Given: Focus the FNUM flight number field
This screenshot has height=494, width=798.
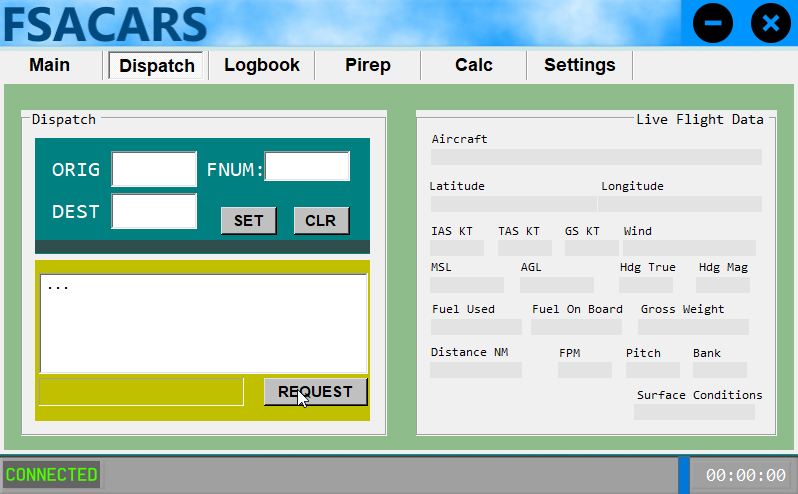Looking at the screenshot, I should tap(307, 167).
